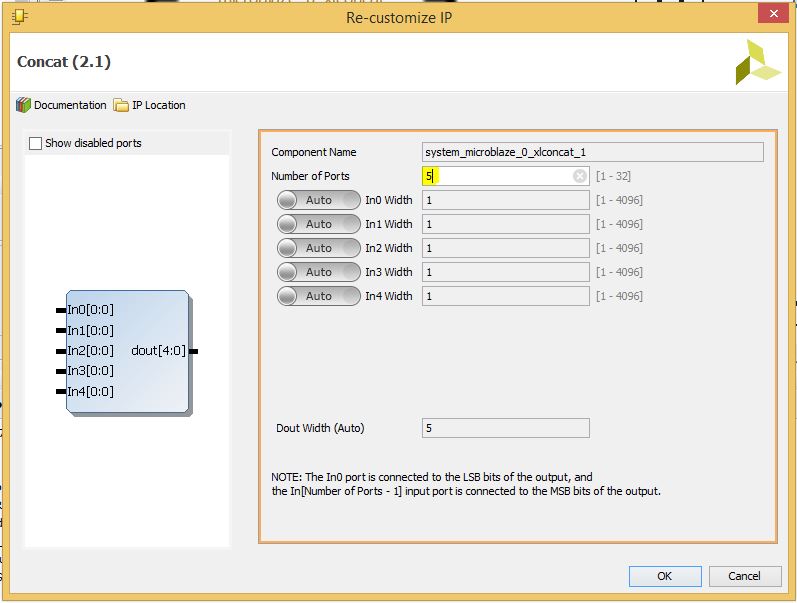Viewport: 797px width, 603px height.
Task: Click the [1 - 32] range hint
Action: [613, 176]
